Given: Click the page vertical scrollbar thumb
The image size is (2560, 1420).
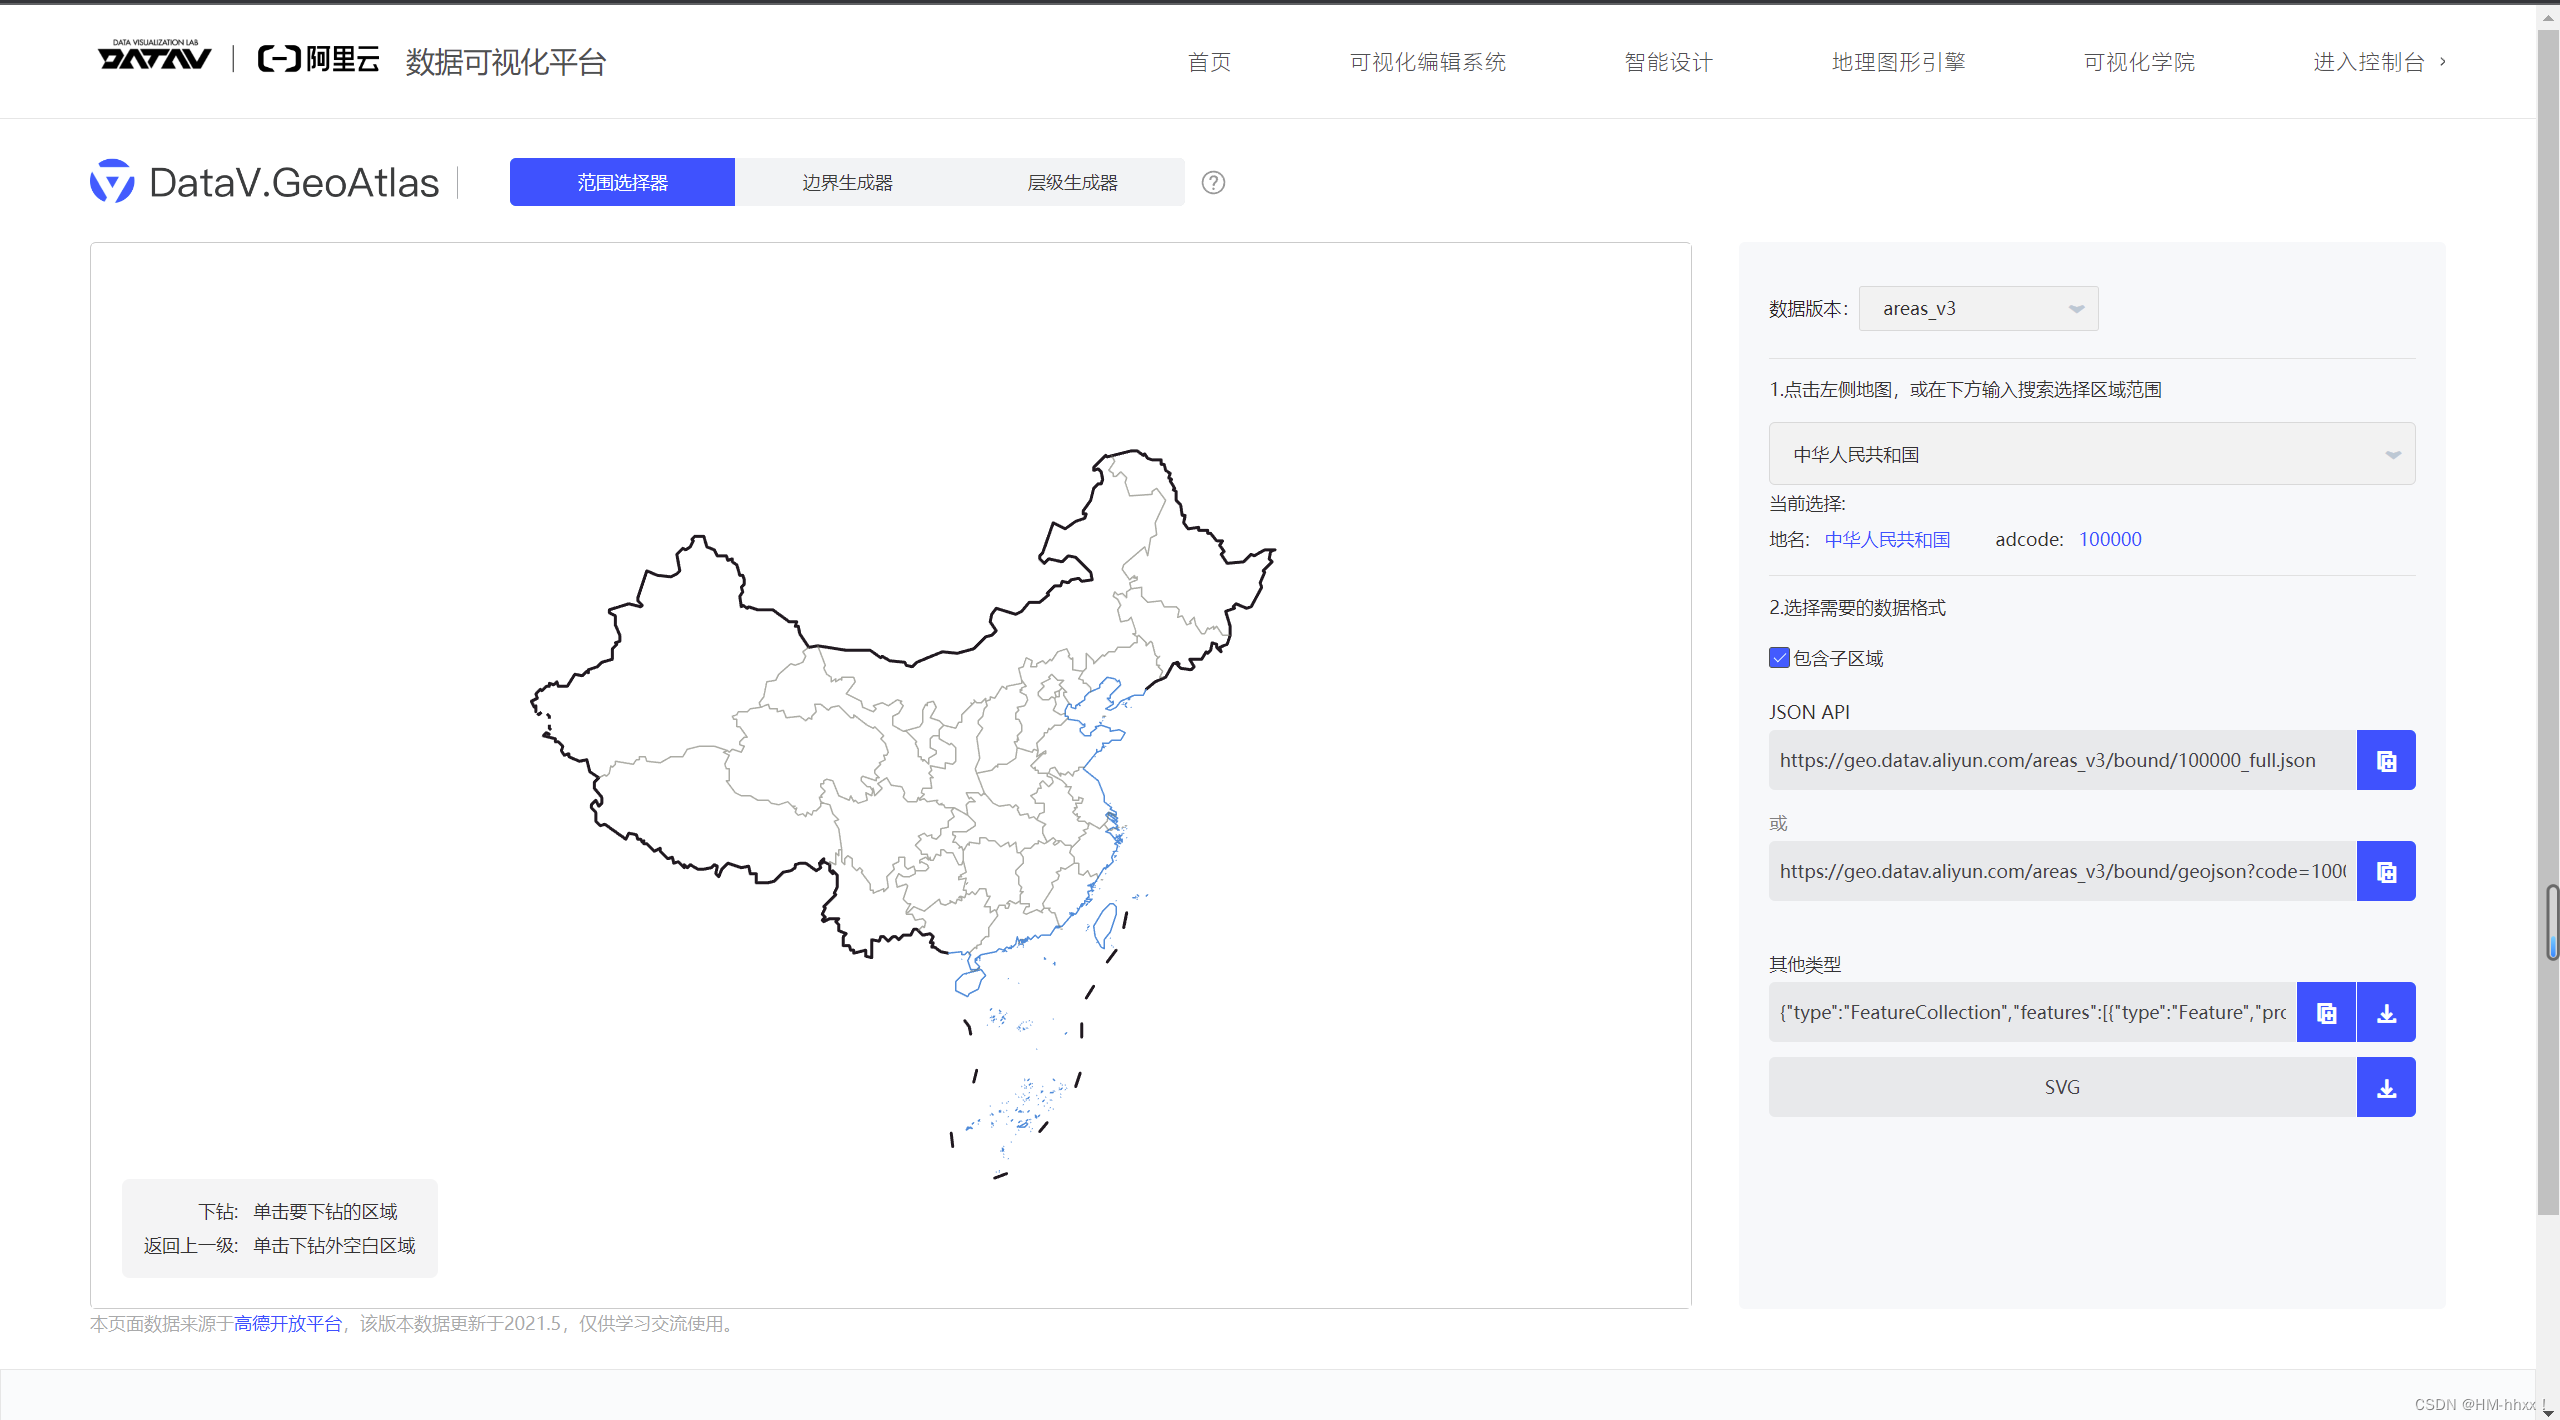Looking at the screenshot, I should [x=2548, y=620].
